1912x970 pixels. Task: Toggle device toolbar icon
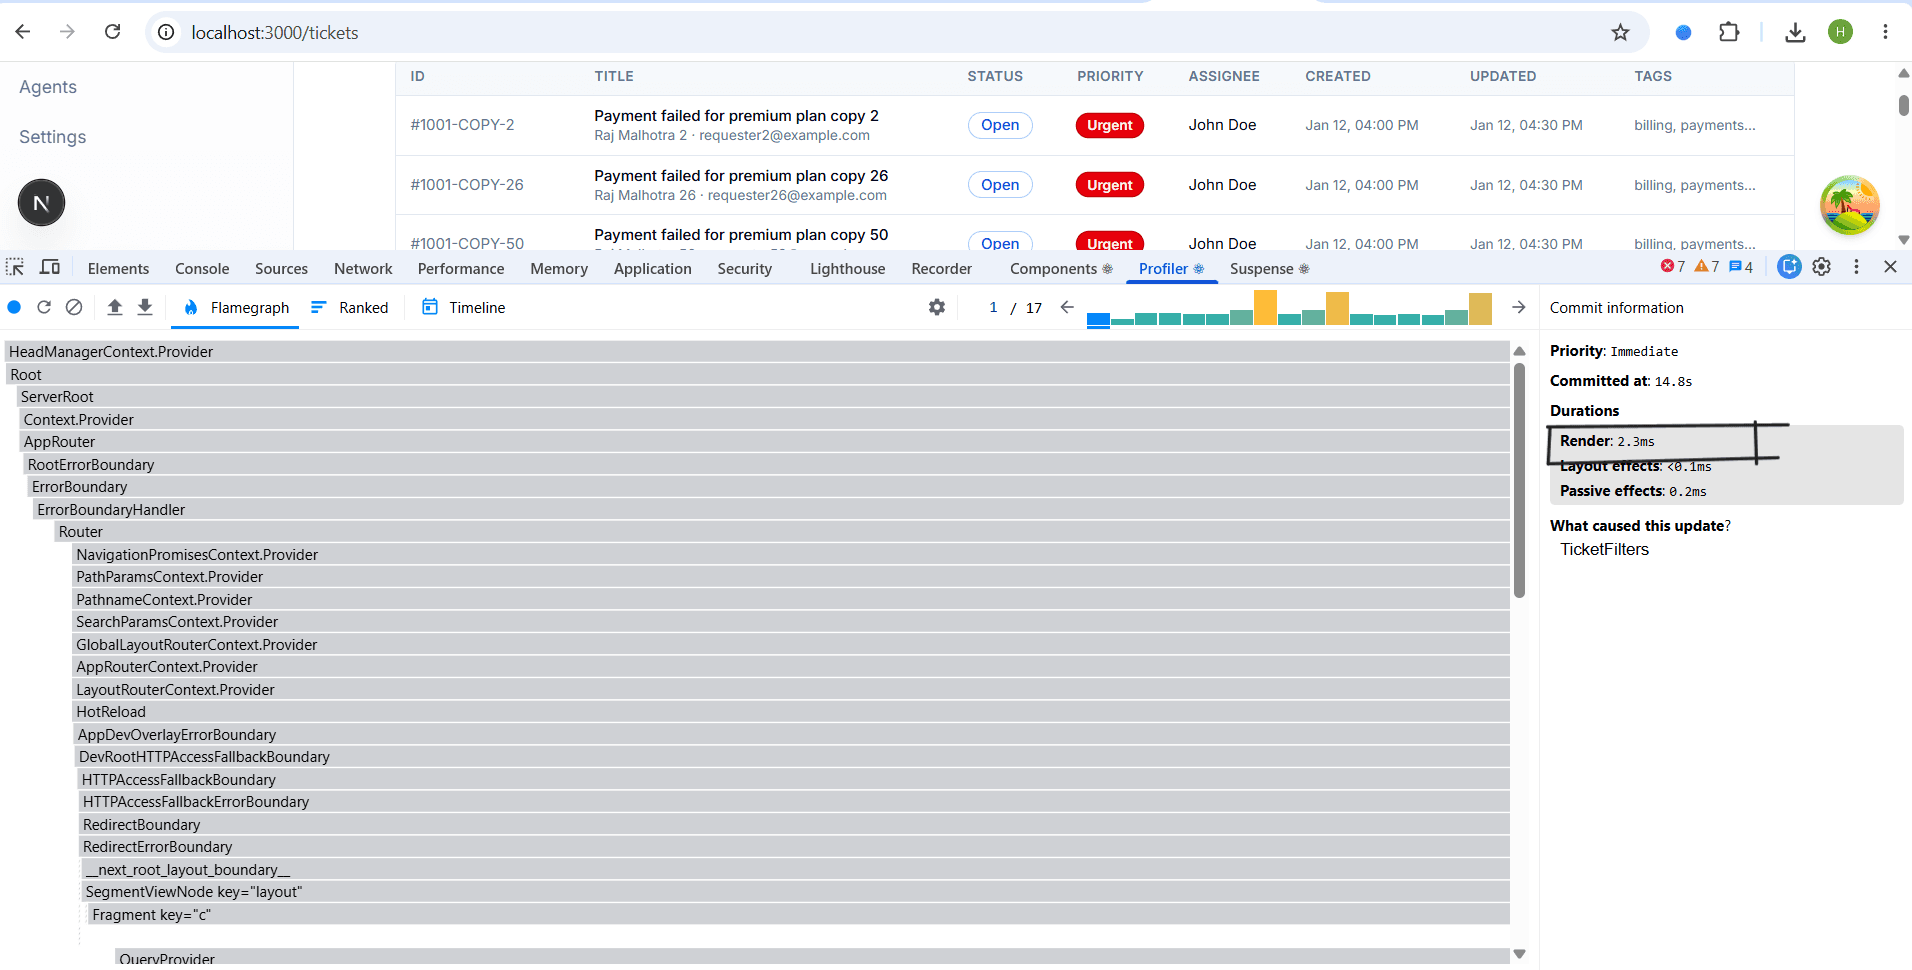50,267
